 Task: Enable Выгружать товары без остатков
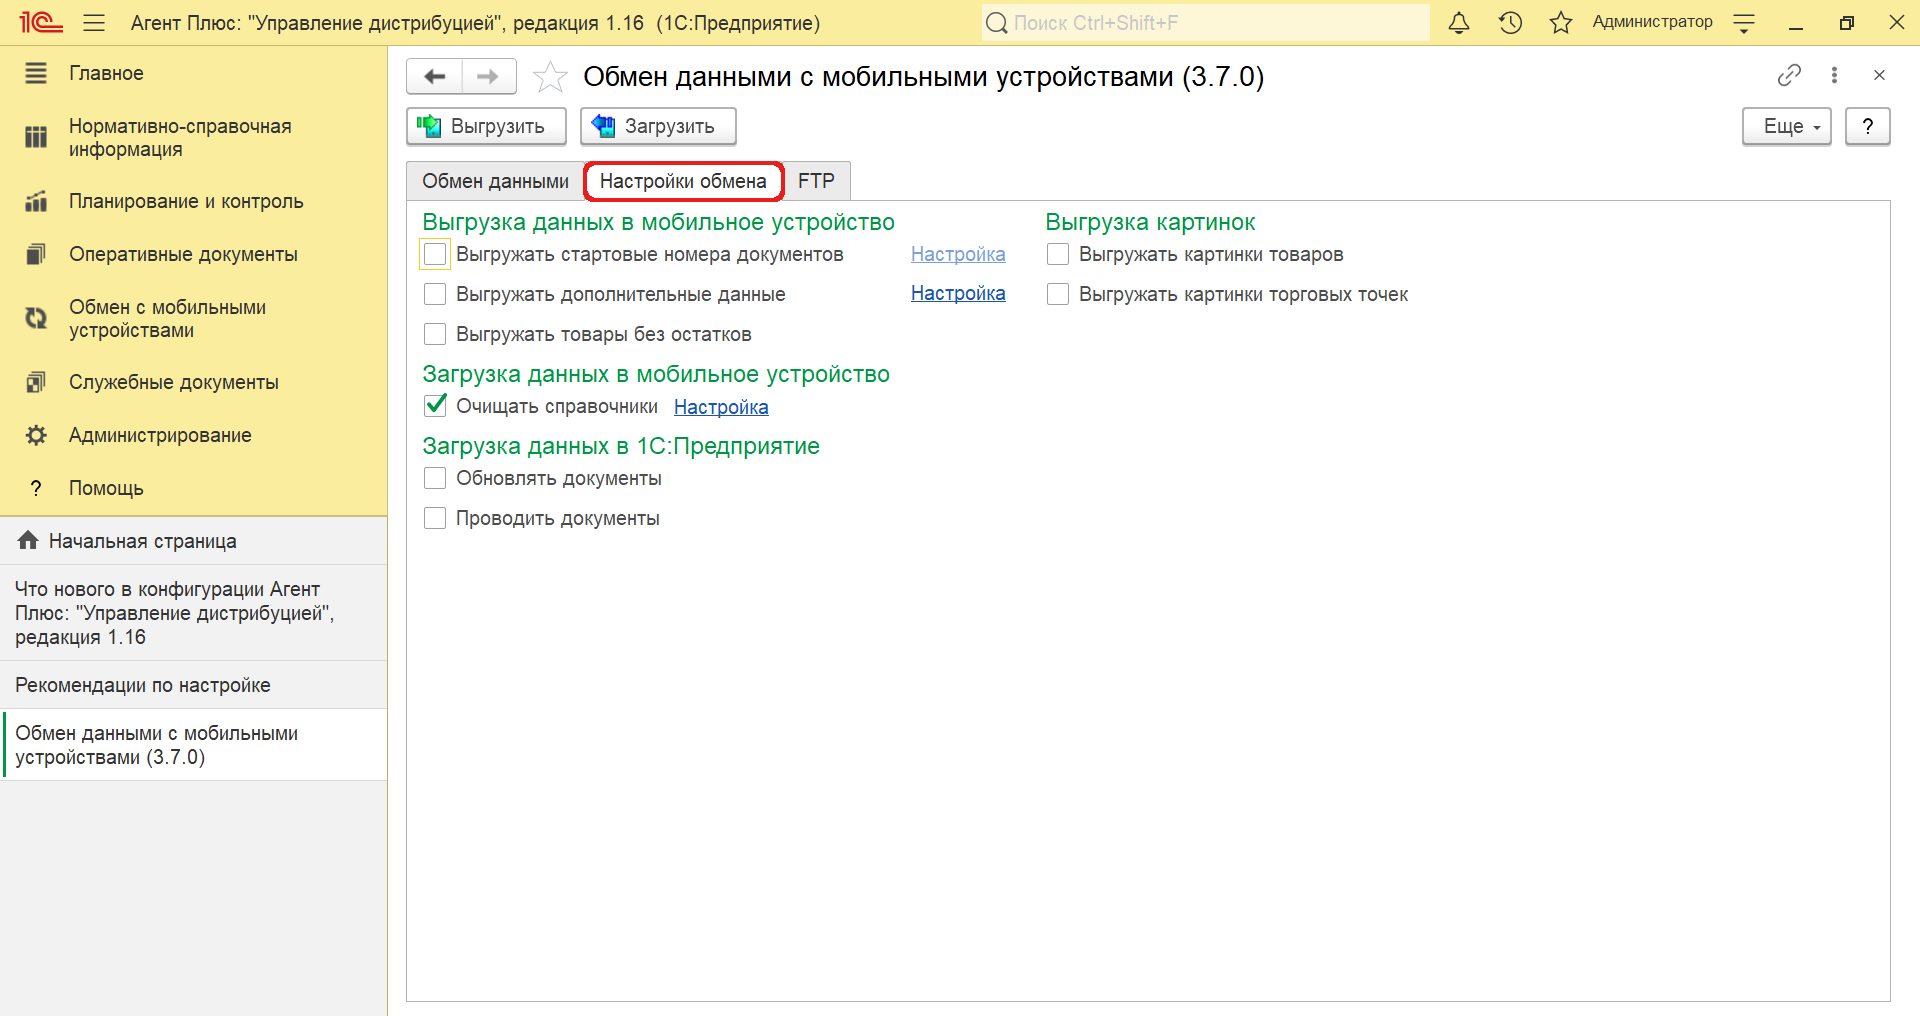(x=435, y=334)
